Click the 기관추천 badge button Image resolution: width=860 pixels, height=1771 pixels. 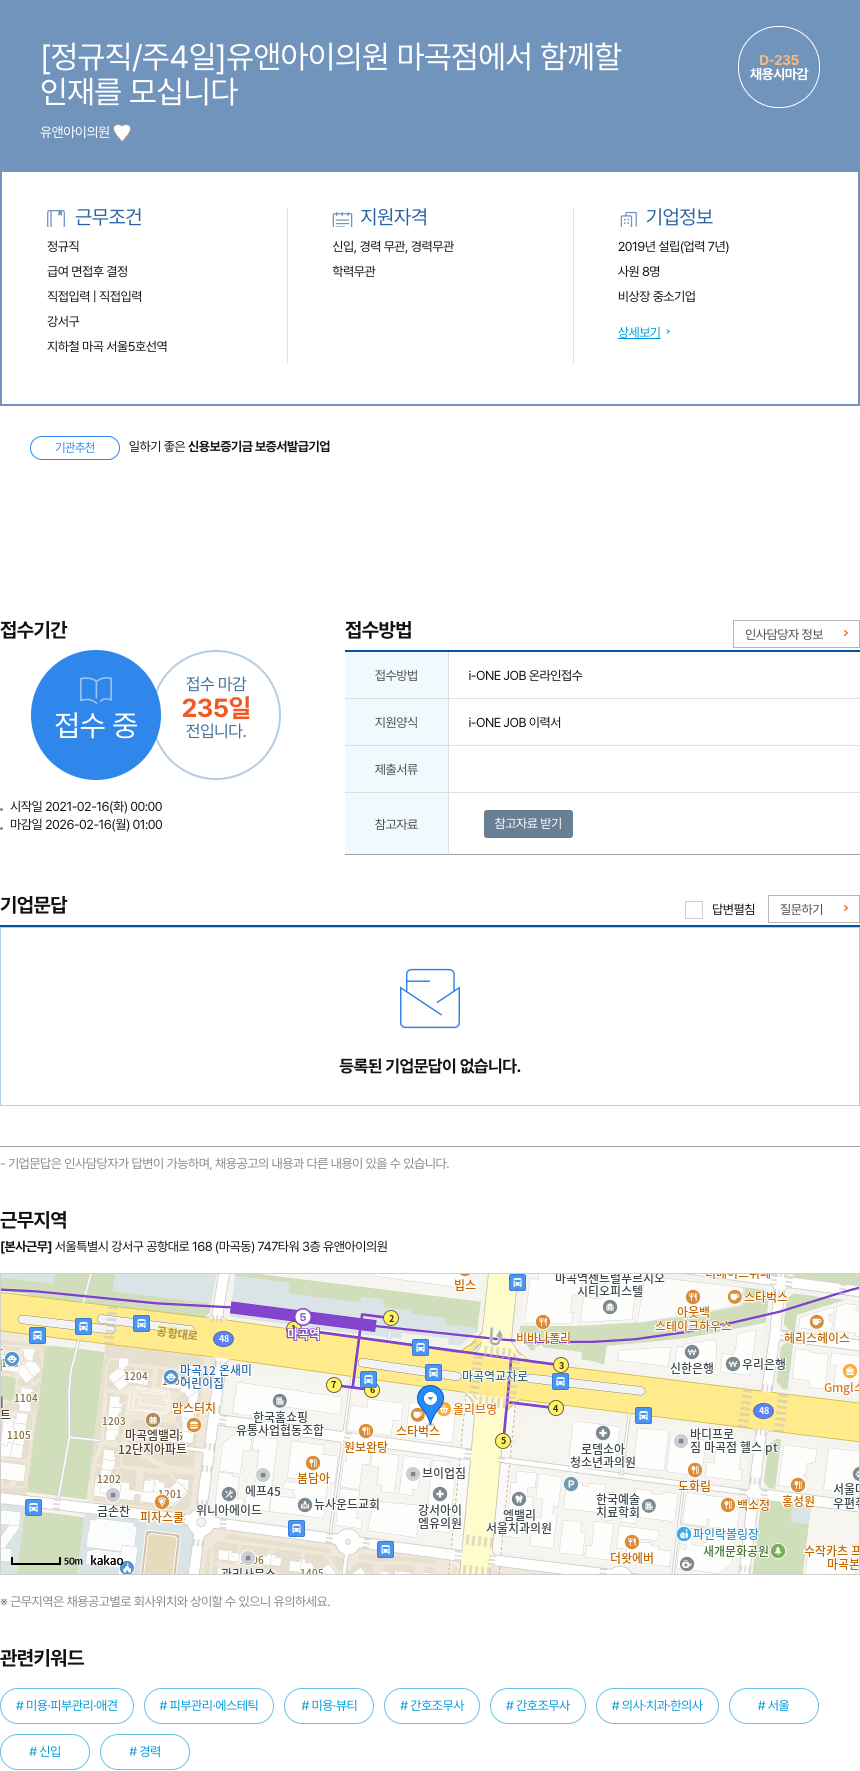point(75,447)
